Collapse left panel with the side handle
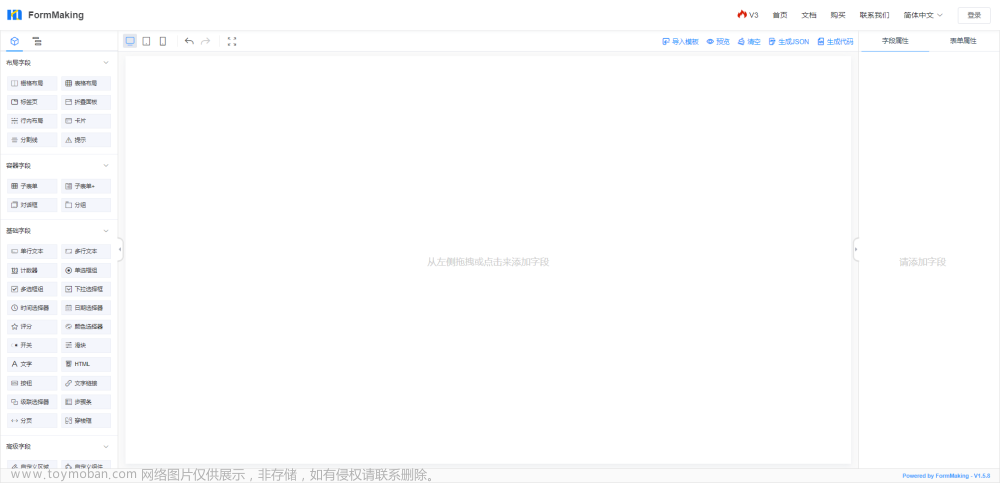 click(x=120, y=249)
